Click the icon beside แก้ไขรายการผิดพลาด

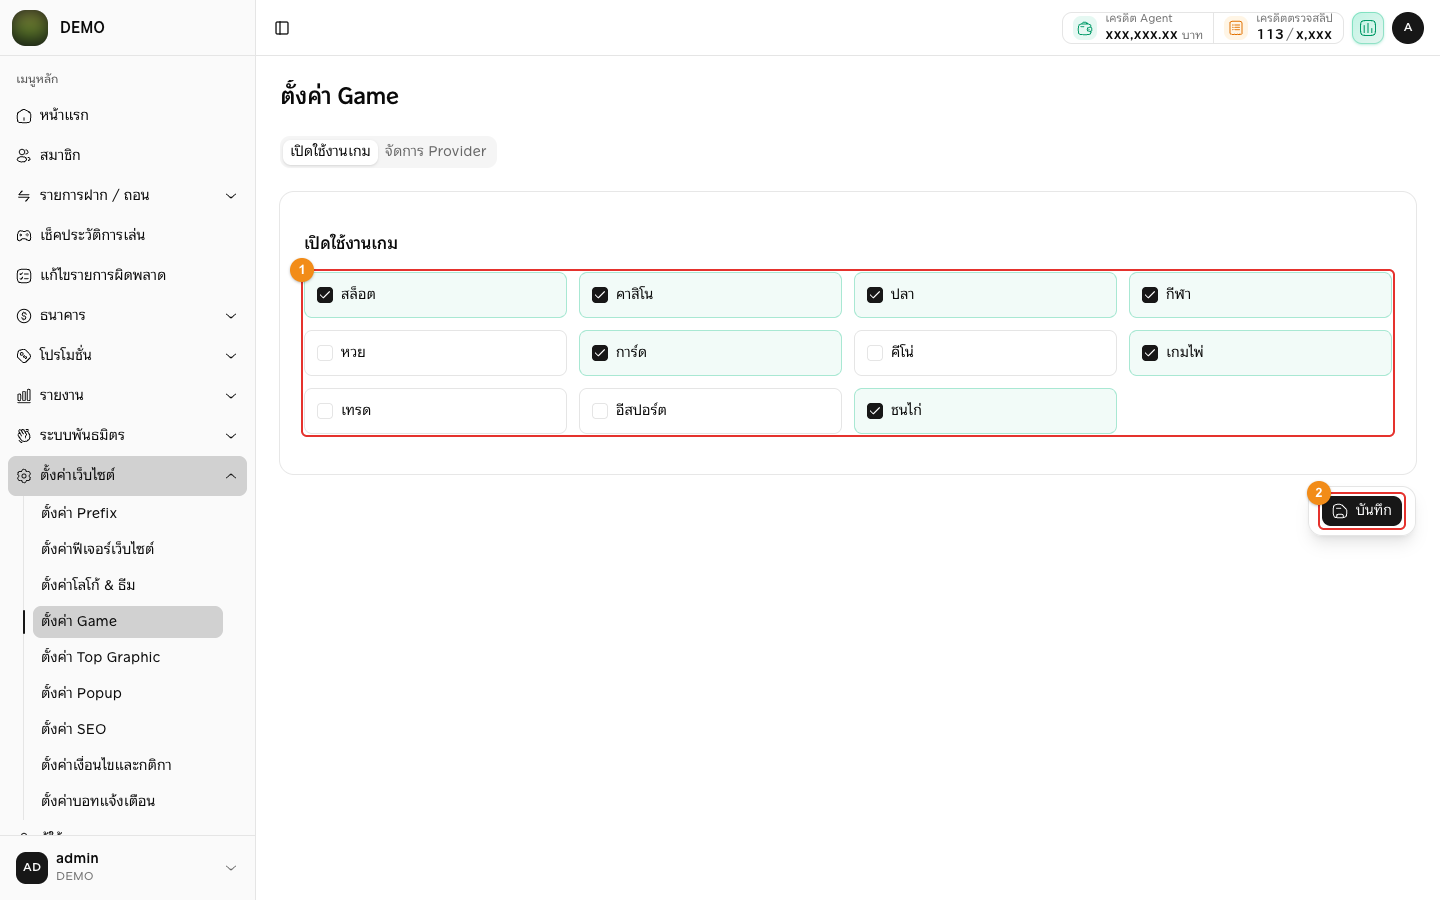pos(24,276)
